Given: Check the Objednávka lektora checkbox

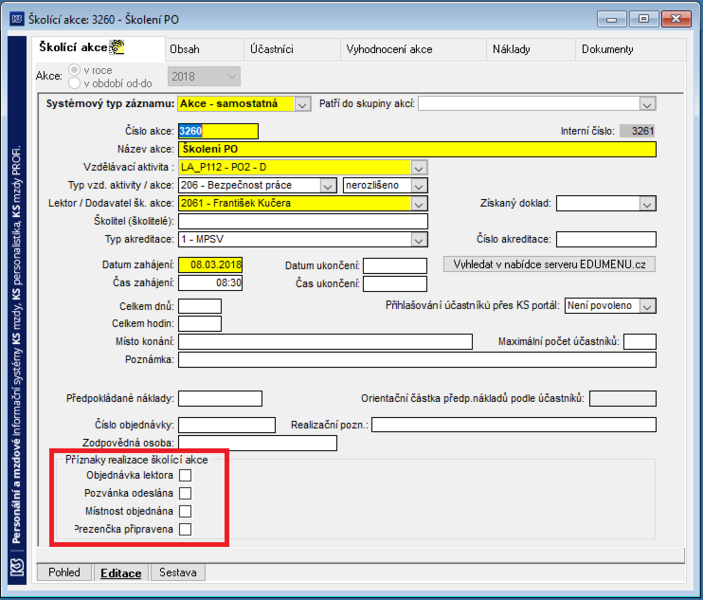Looking at the screenshot, I should click(x=185, y=475).
